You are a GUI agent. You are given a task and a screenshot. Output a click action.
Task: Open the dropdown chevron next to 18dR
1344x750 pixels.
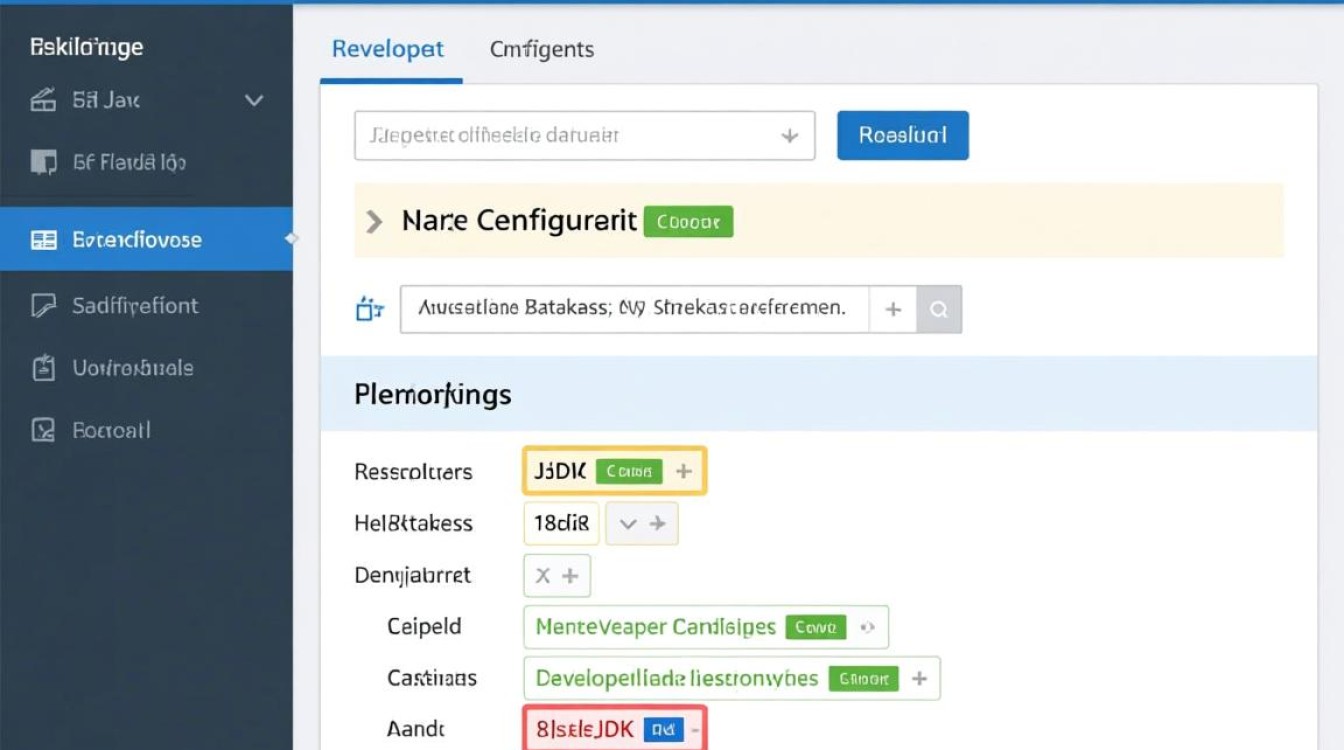click(x=628, y=523)
